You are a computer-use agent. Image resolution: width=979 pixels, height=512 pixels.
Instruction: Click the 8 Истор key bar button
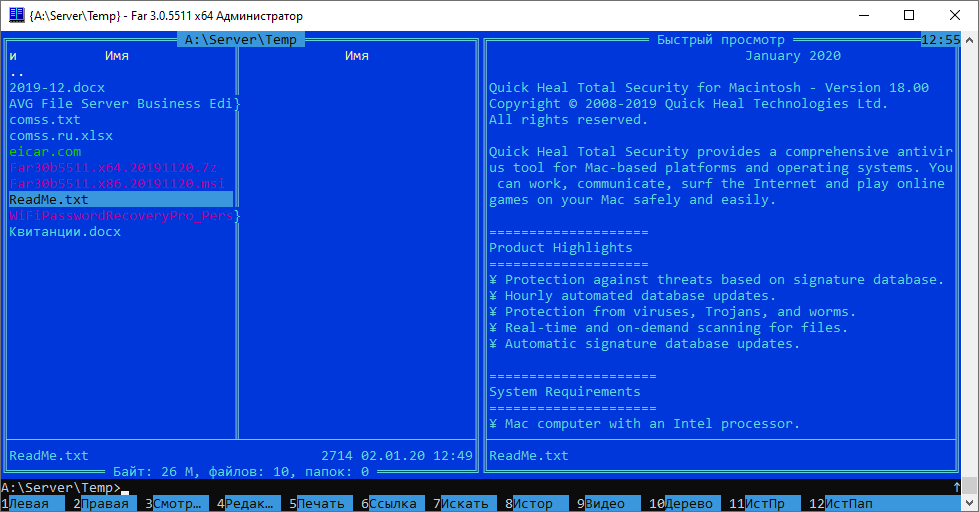(x=536, y=503)
